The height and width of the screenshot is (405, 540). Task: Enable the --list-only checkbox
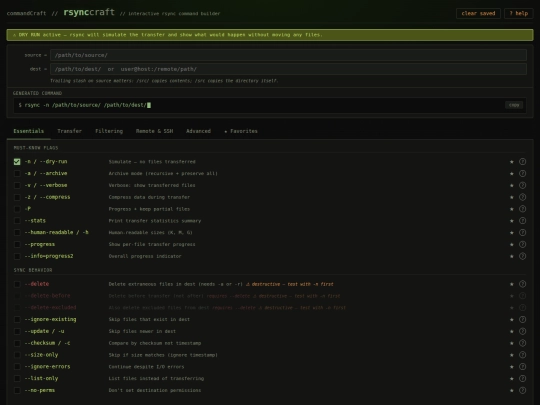click(17, 378)
